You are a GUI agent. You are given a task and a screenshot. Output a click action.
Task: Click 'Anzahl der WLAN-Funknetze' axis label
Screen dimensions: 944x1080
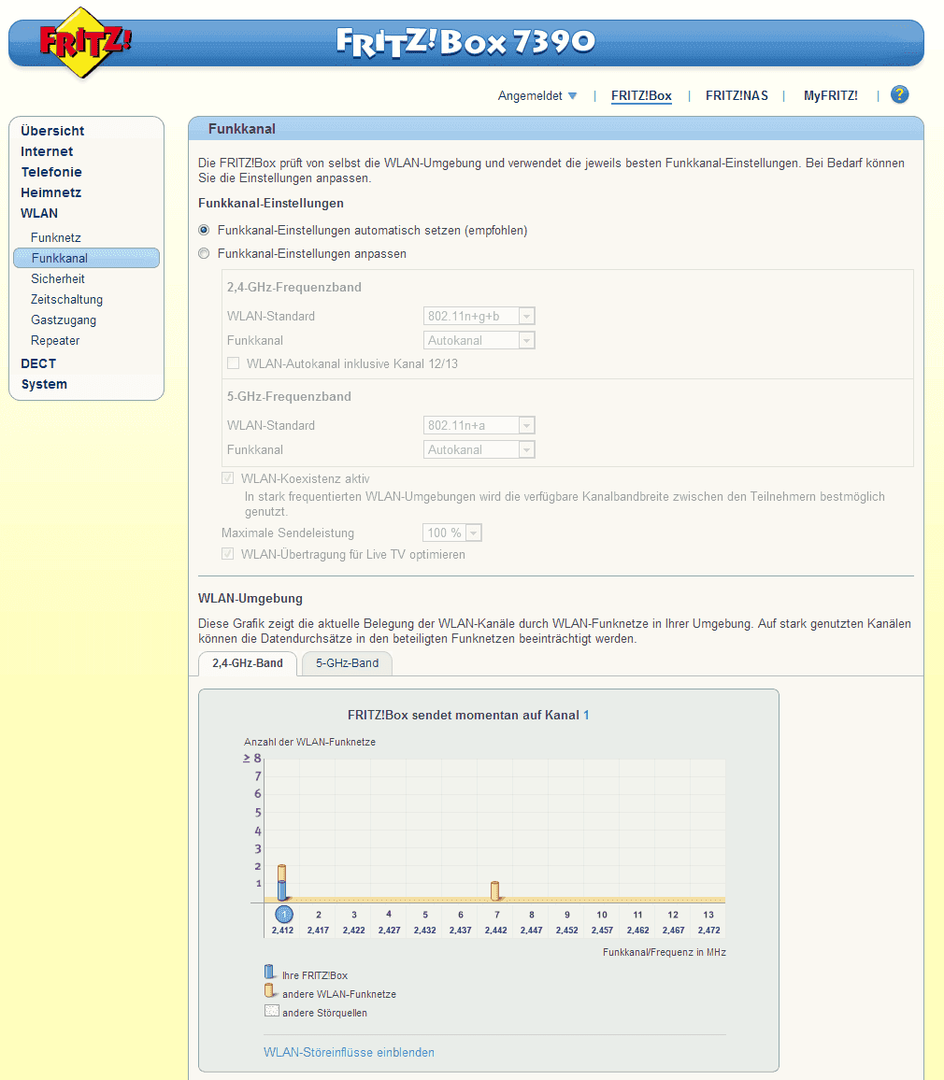pyautogui.click(x=310, y=742)
